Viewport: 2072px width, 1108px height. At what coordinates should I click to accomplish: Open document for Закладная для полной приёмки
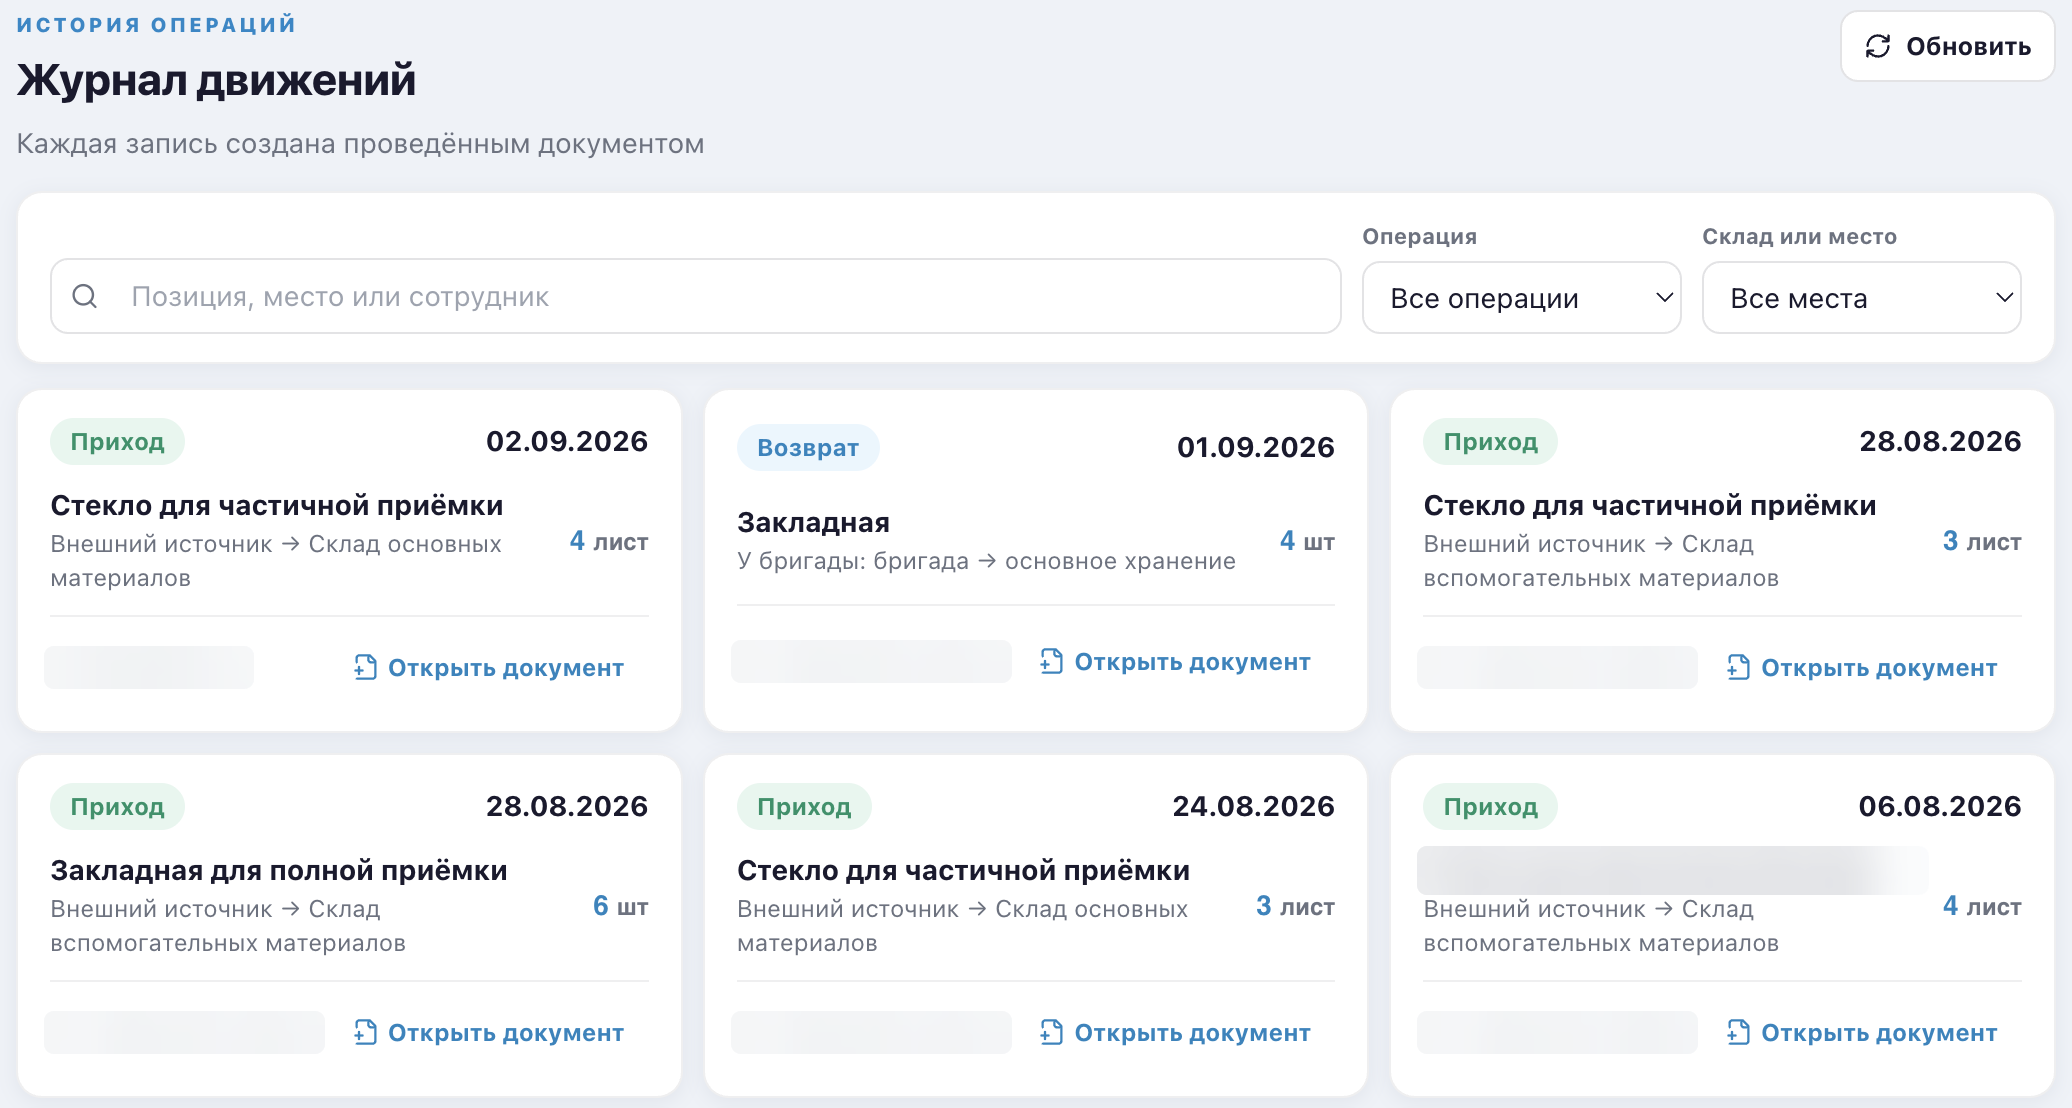(x=488, y=1033)
